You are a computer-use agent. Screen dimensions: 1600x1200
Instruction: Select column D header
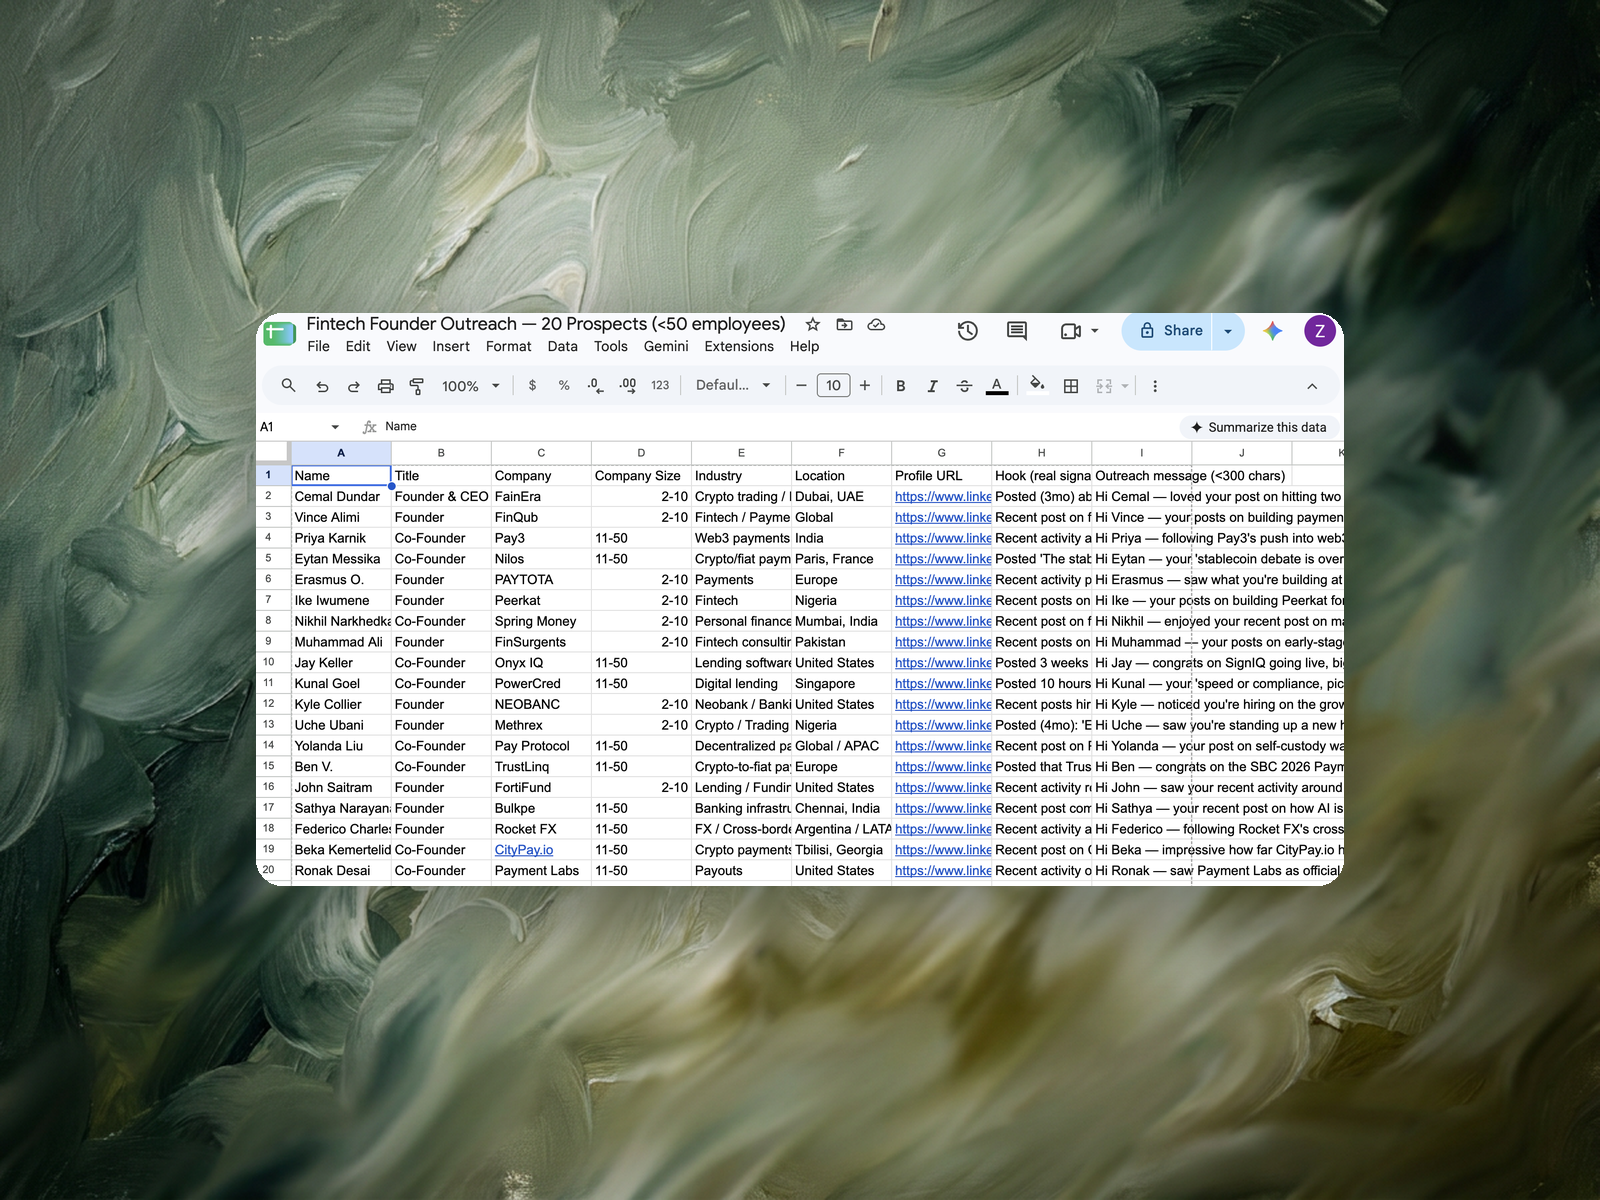click(x=641, y=453)
